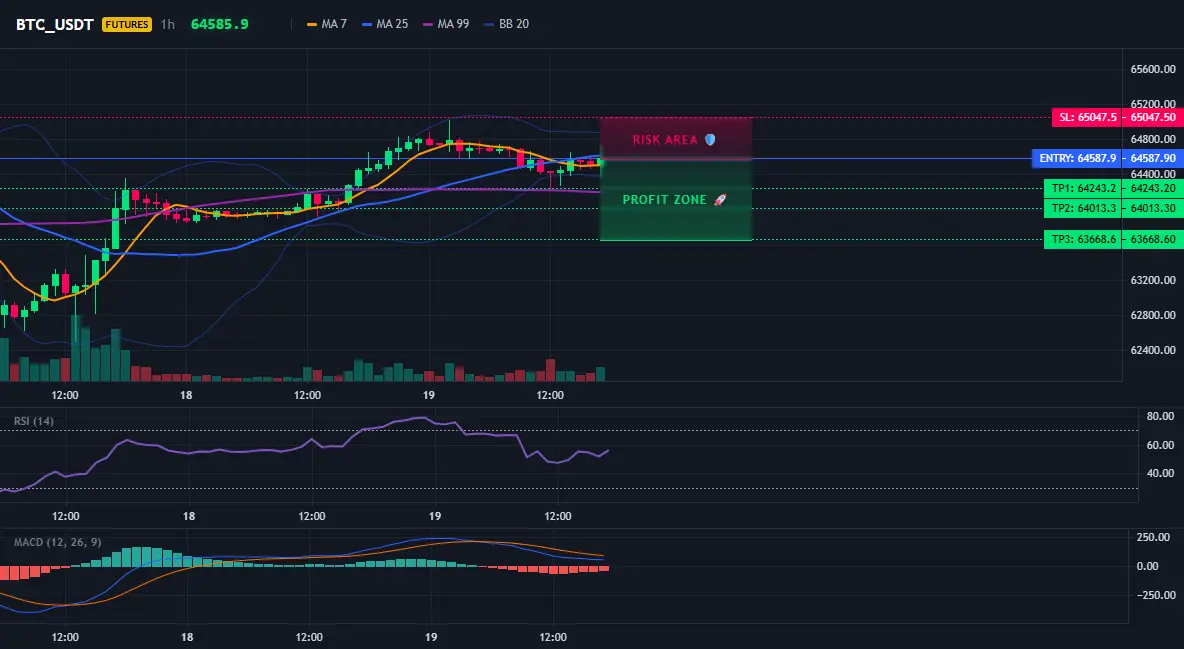
Task: Click the TP2: 64013.3 label
Action: (x=1083, y=208)
